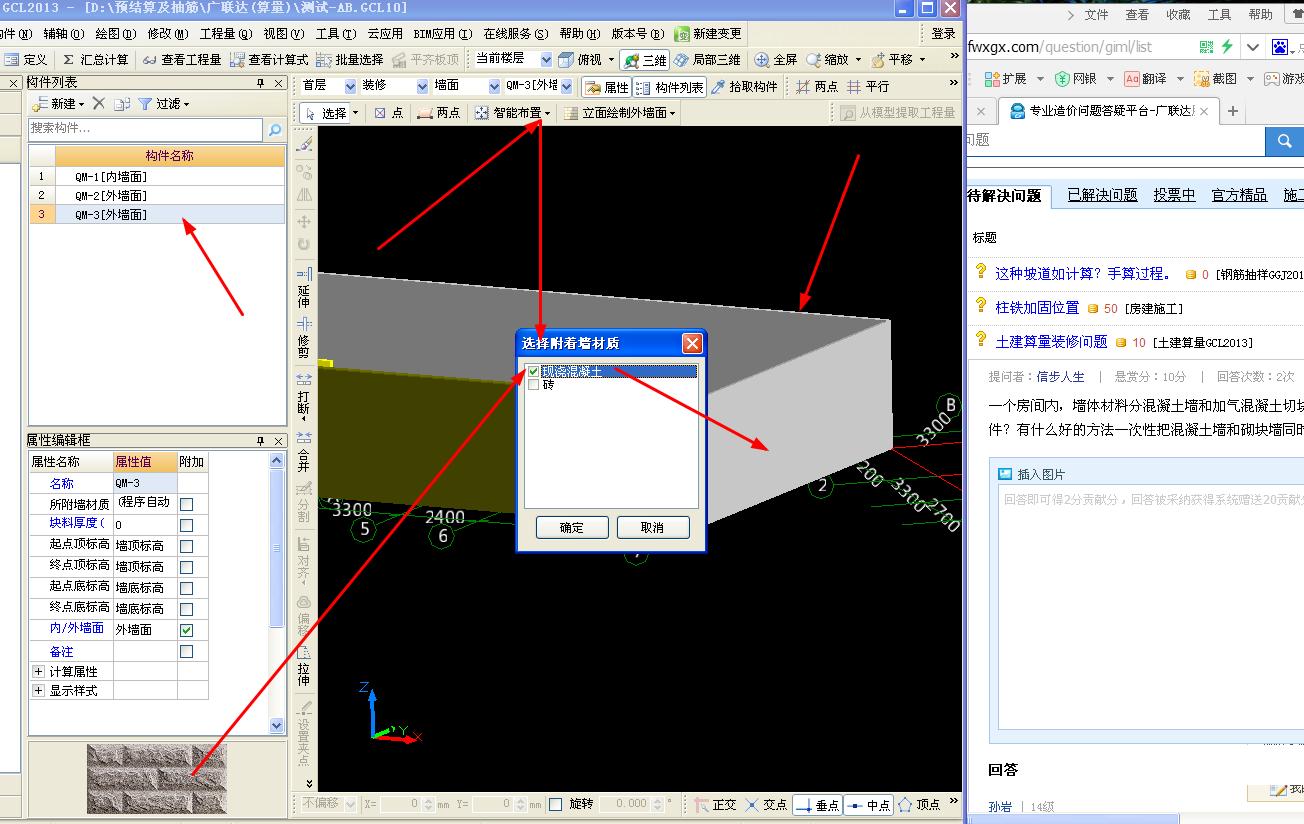Open the 工程量 menu
The width and height of the screenshot is (1304, 824).
point(224,33)
